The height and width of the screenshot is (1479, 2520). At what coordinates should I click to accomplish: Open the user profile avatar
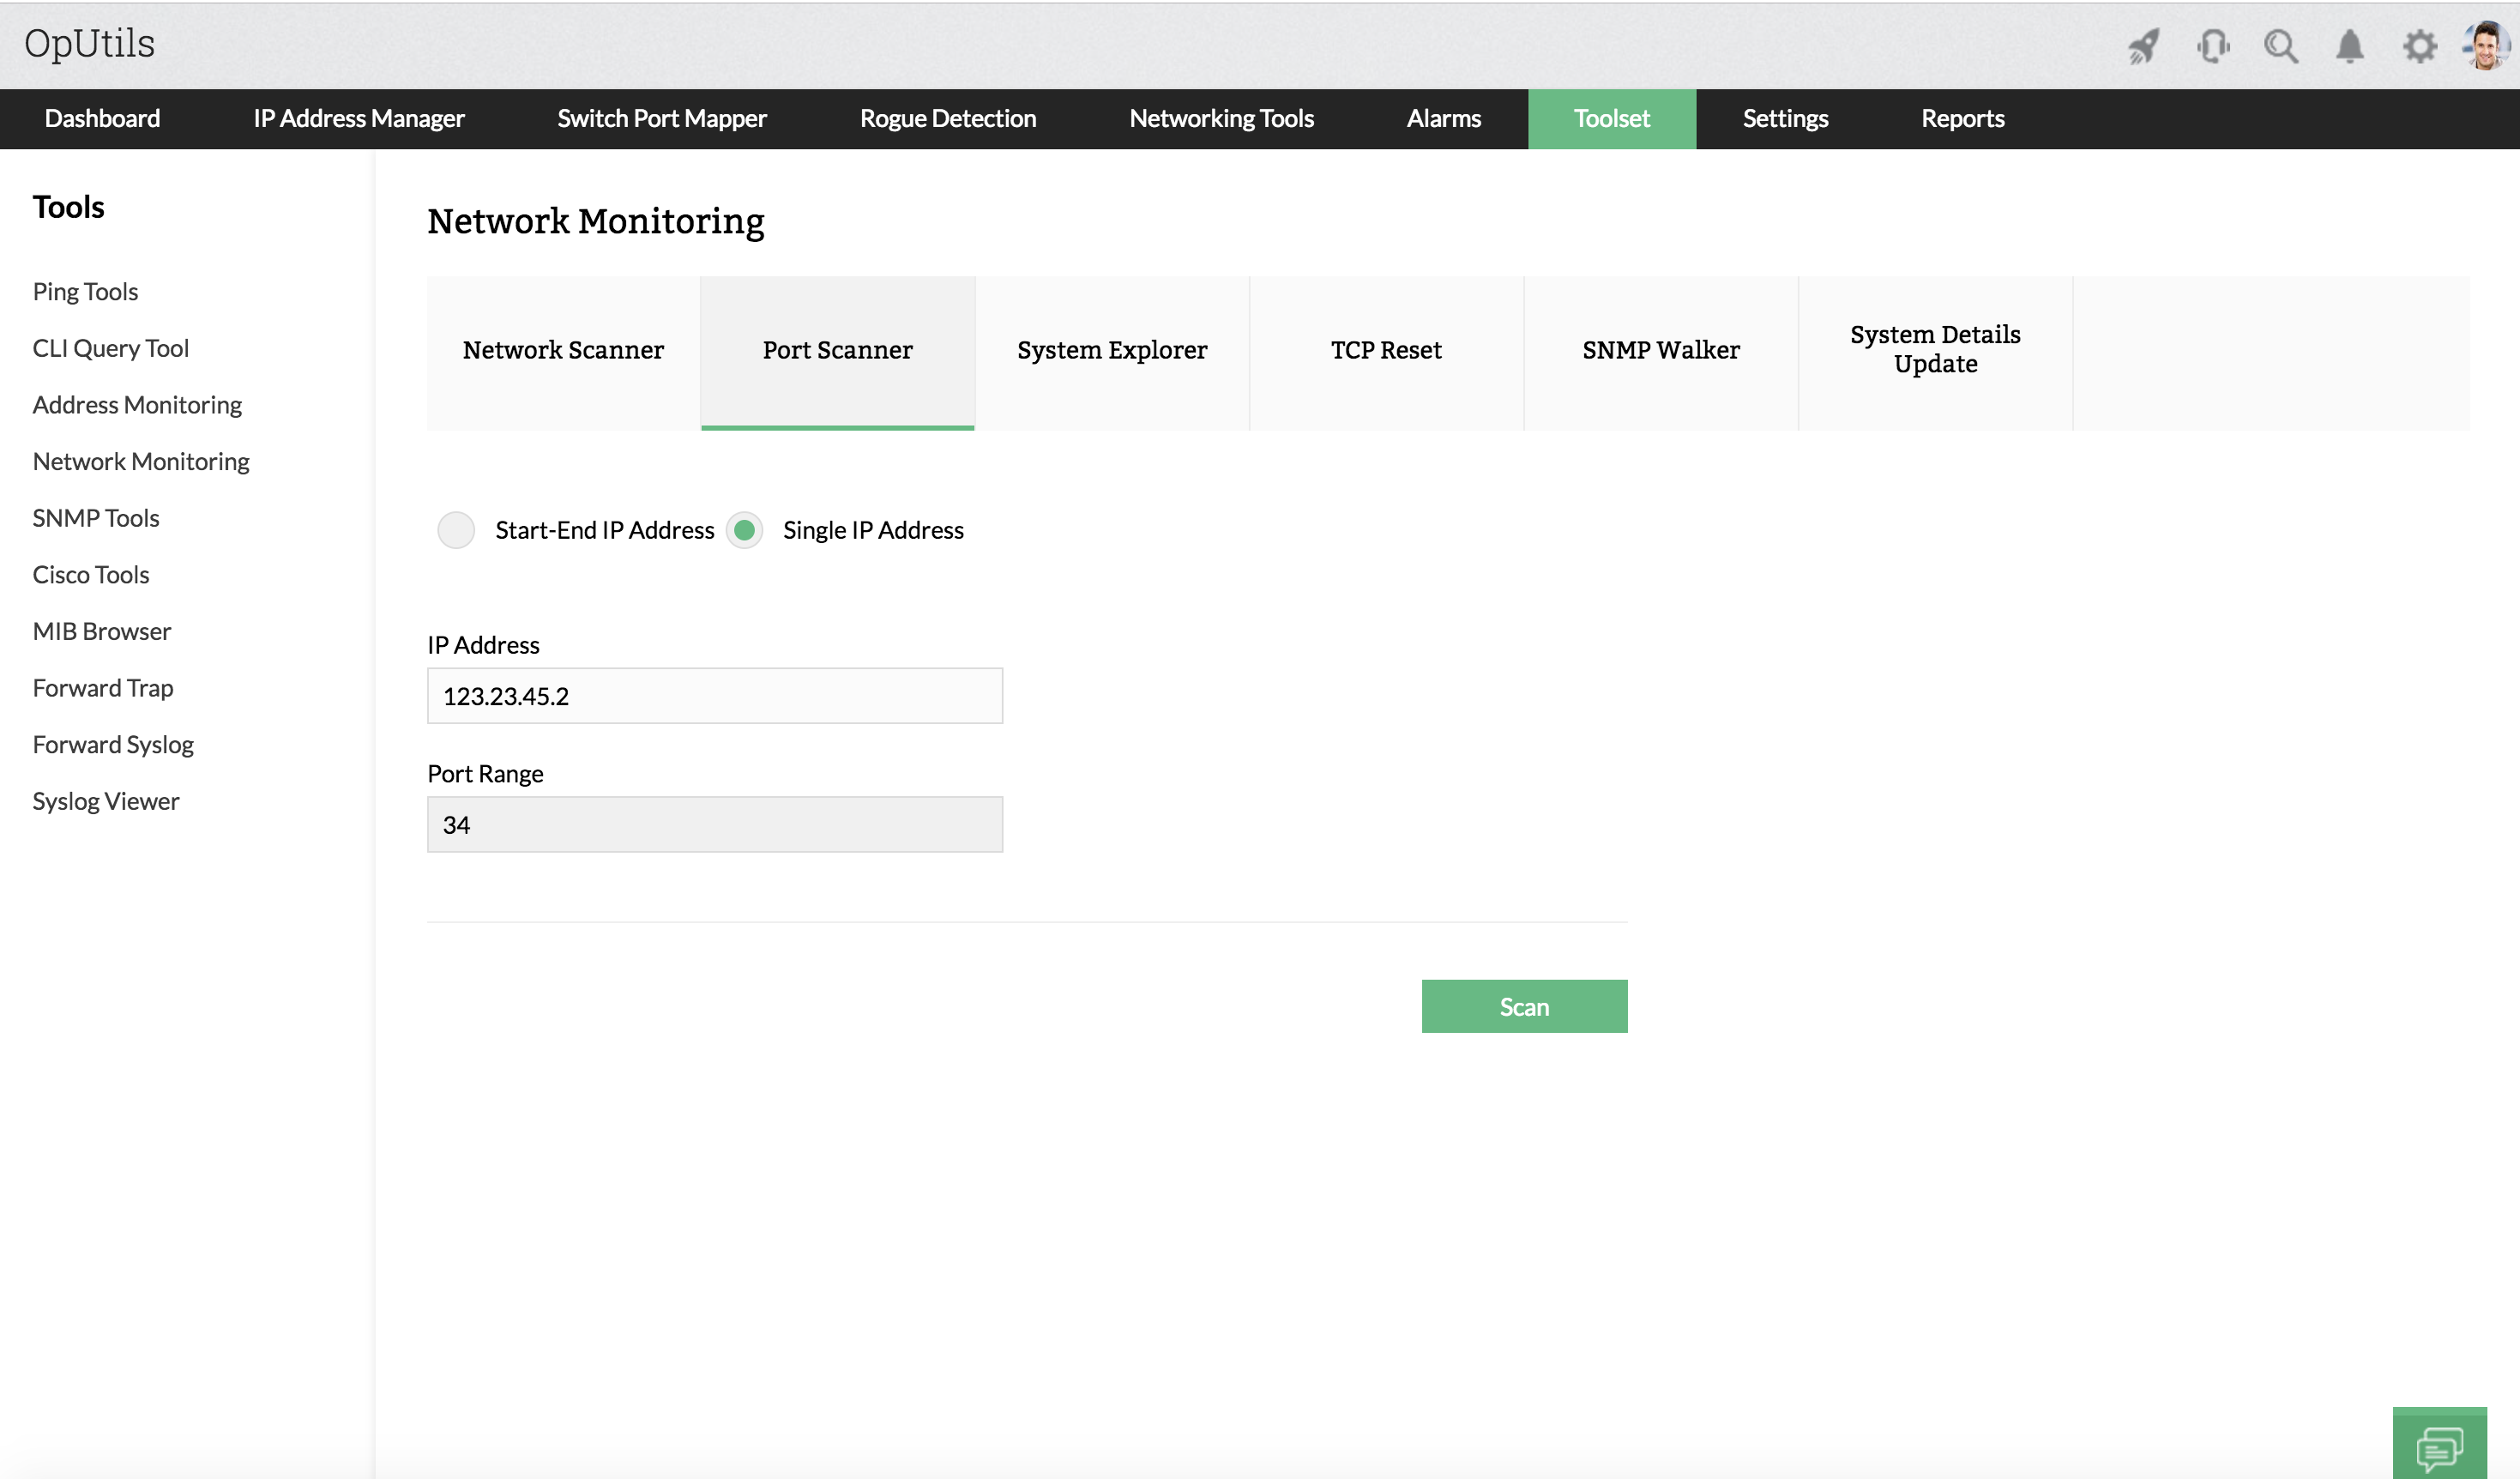(2487, 46)
